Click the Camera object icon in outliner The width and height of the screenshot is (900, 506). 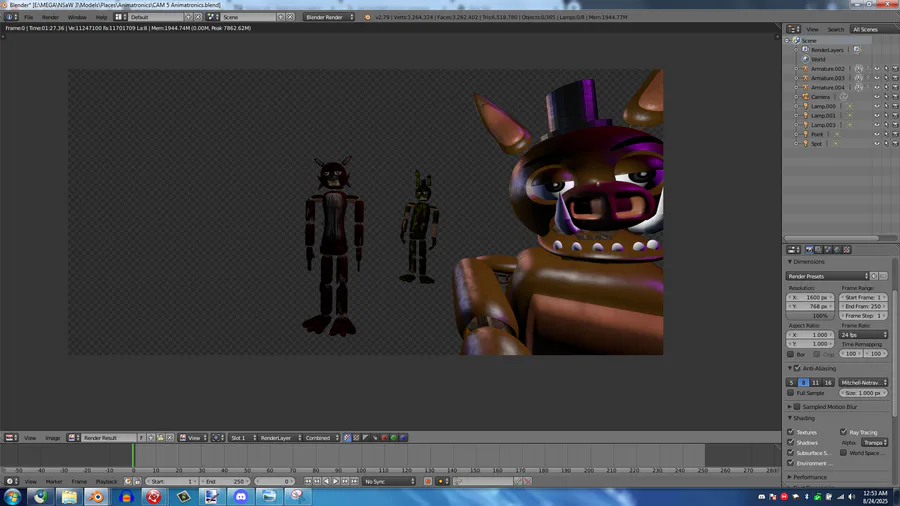point(805,97)
